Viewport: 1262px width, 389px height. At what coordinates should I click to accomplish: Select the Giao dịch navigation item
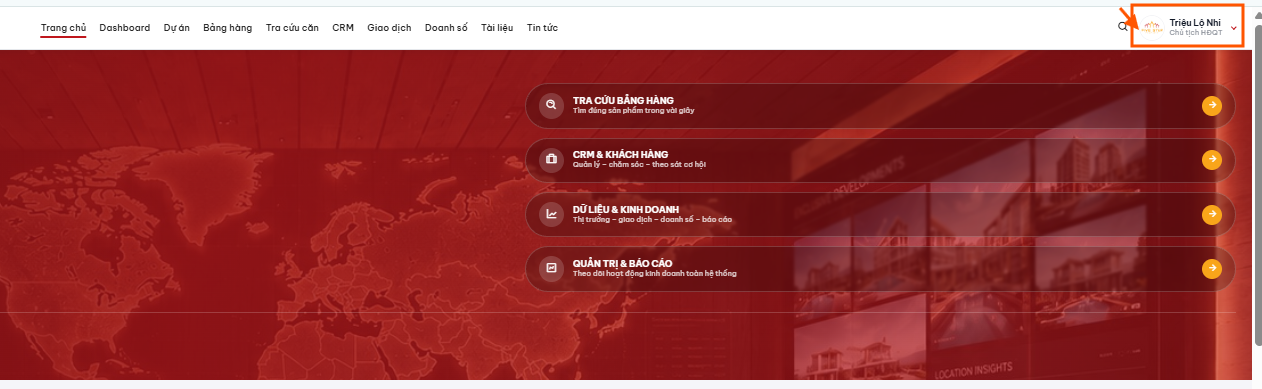pyautogui.click(x=389, y=27)
